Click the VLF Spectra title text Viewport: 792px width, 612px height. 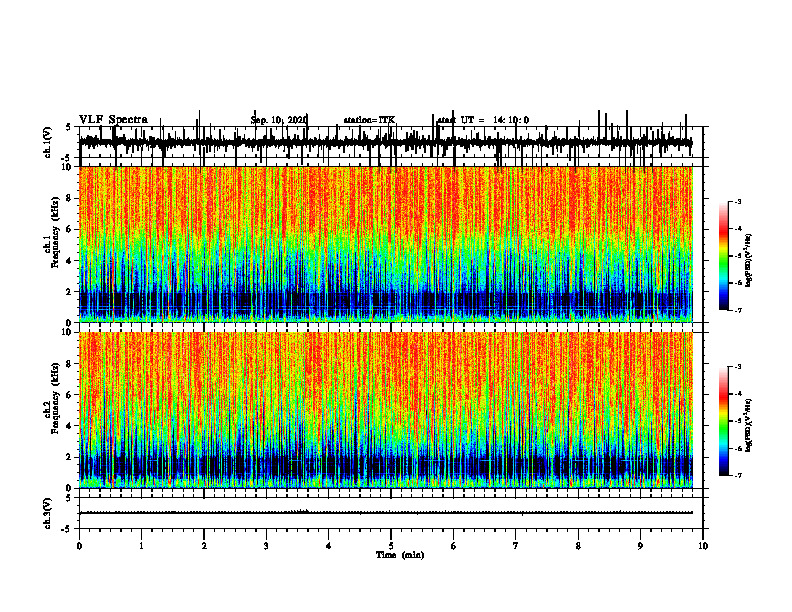113,120
